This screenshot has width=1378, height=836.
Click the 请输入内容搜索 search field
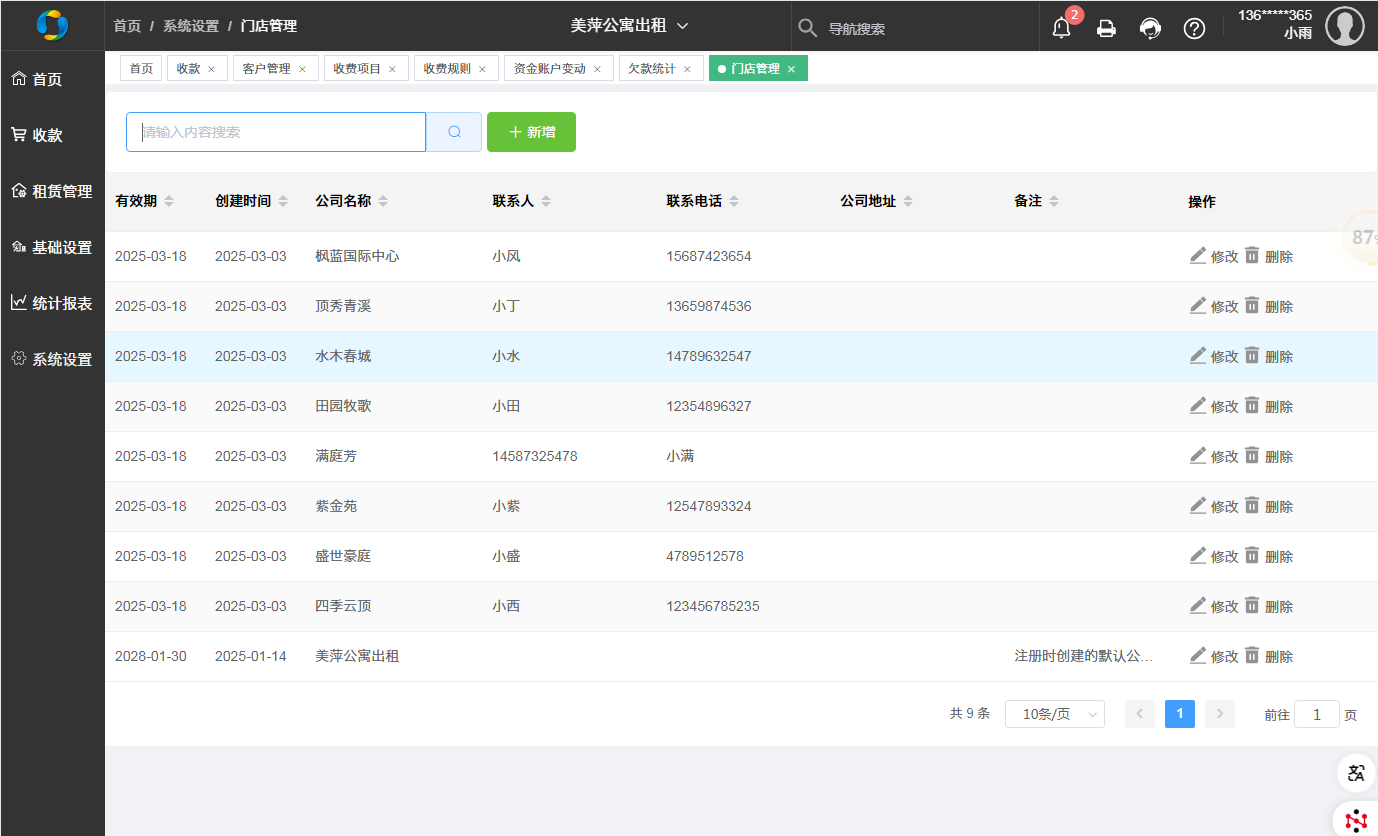[276, 132]
